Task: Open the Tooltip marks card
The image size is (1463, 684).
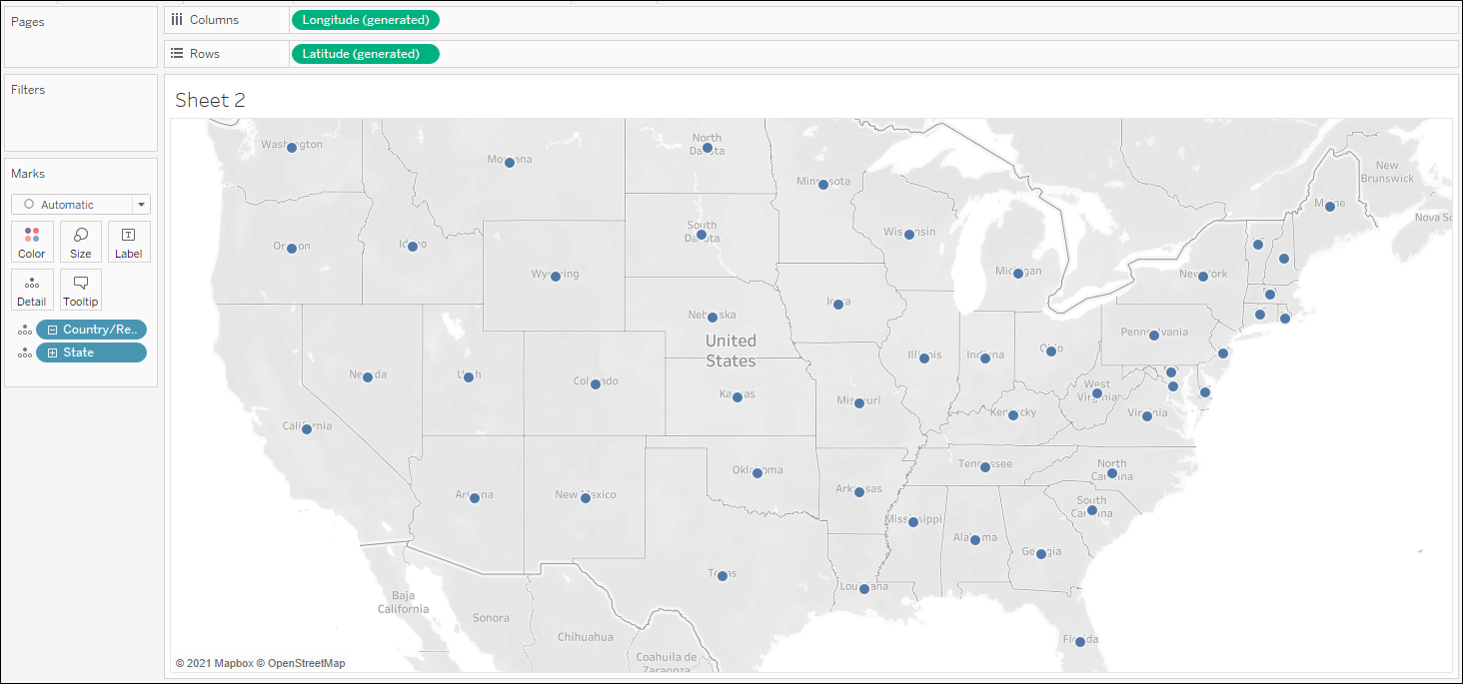Action: (x=81, y=290)
